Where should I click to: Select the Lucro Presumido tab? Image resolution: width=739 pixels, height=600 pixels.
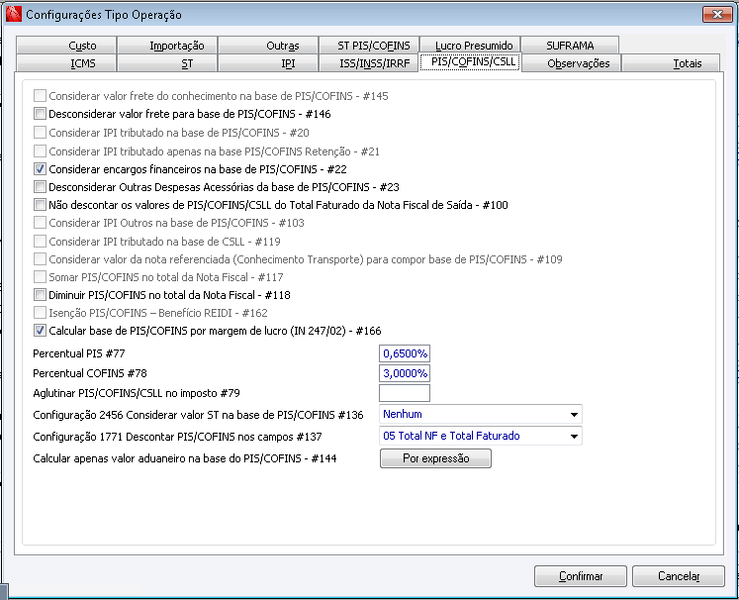pyautogui.click(x=470, y=45)
